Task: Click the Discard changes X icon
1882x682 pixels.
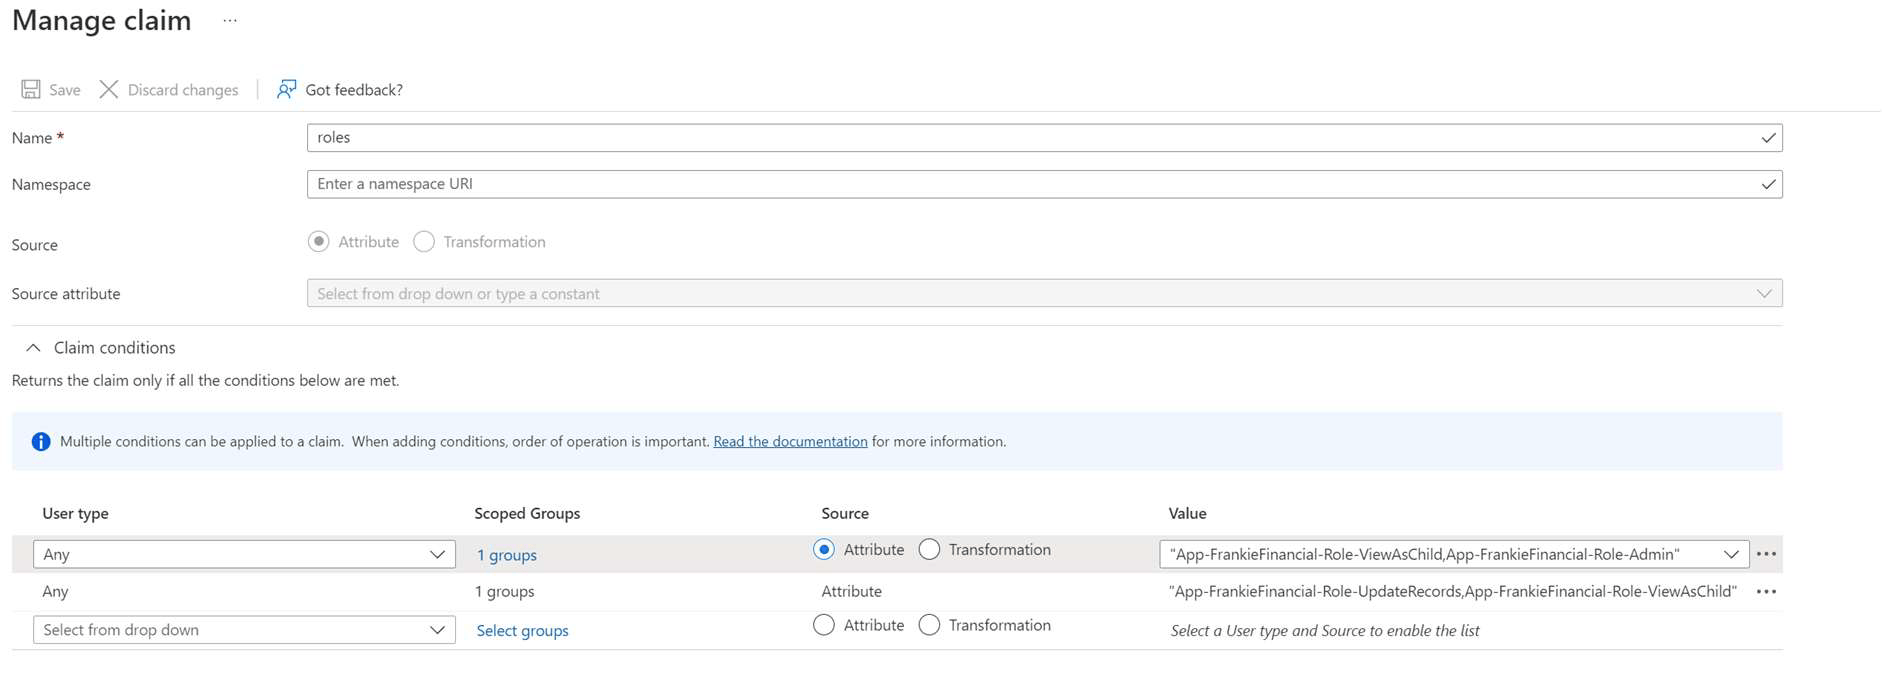Action: [109, 90]
